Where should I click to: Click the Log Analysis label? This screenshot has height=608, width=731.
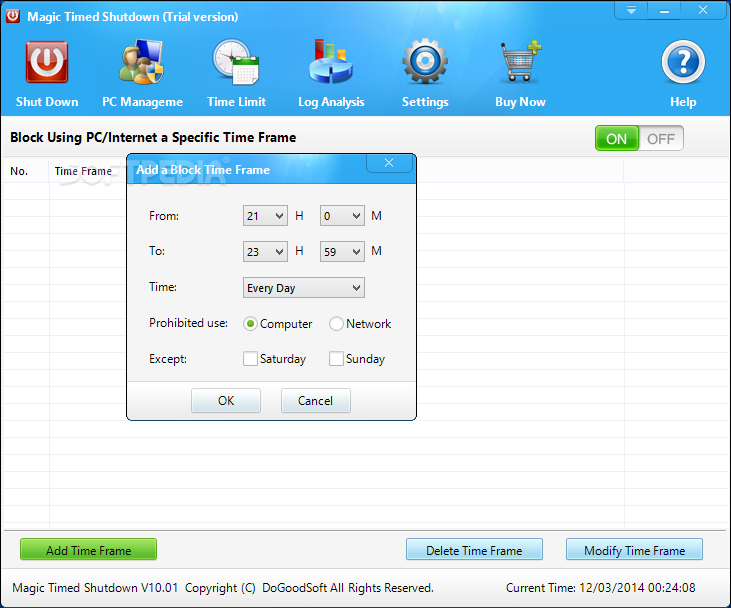pyautogui.click(x=331, y=102)
